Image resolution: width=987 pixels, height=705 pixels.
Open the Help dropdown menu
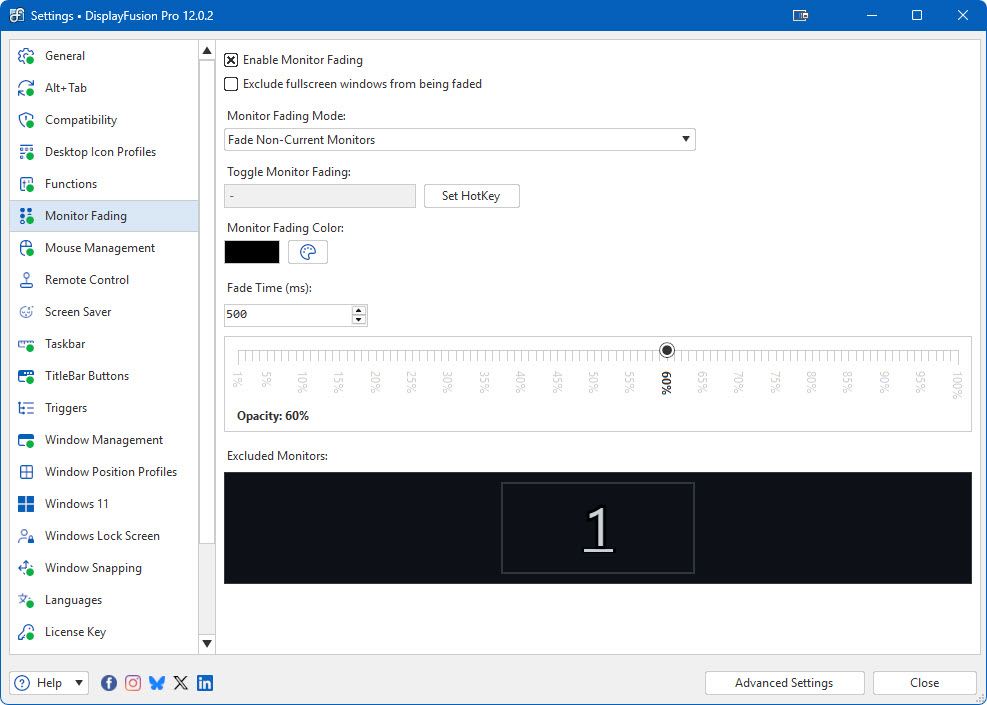pyautogui.click(x=49, y=683)
